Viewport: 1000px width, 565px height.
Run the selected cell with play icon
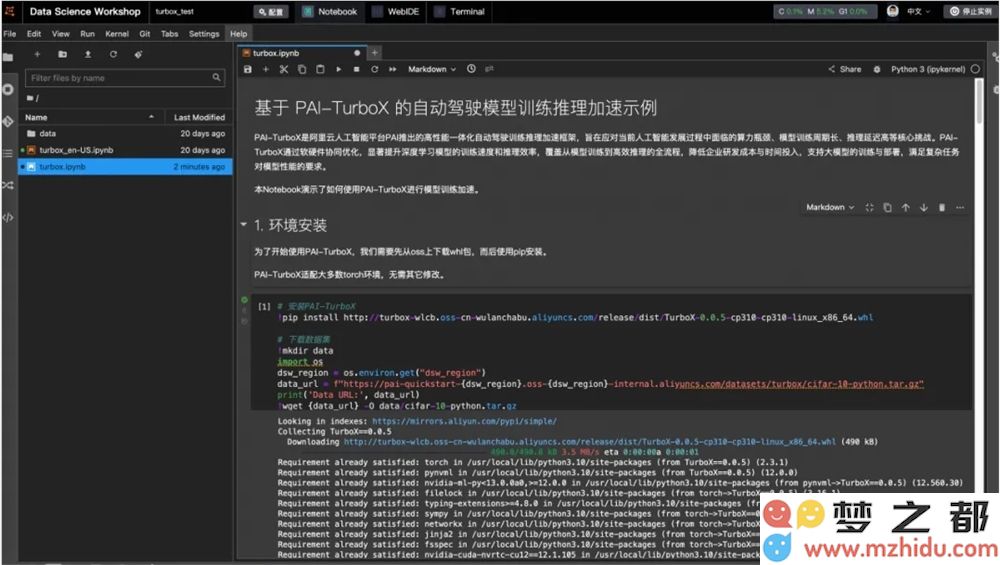pos(339,69)
